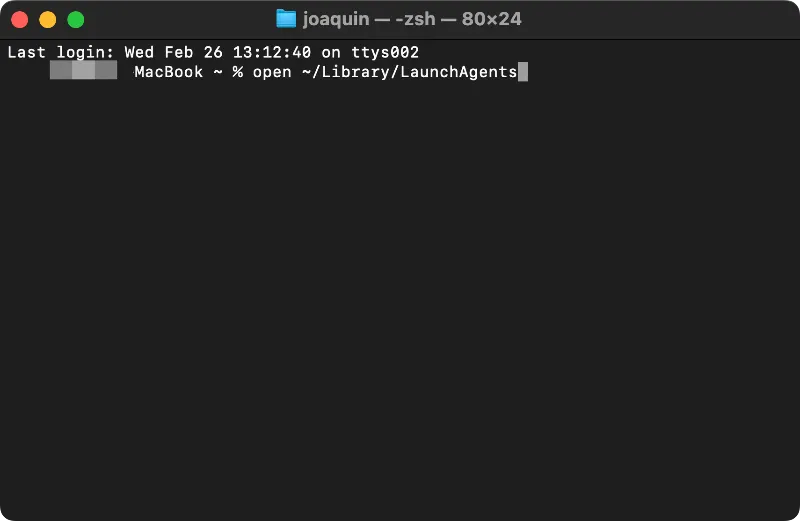Click the ~ tilde after MacBook
The image size is (800, 521).
point(218,72)
